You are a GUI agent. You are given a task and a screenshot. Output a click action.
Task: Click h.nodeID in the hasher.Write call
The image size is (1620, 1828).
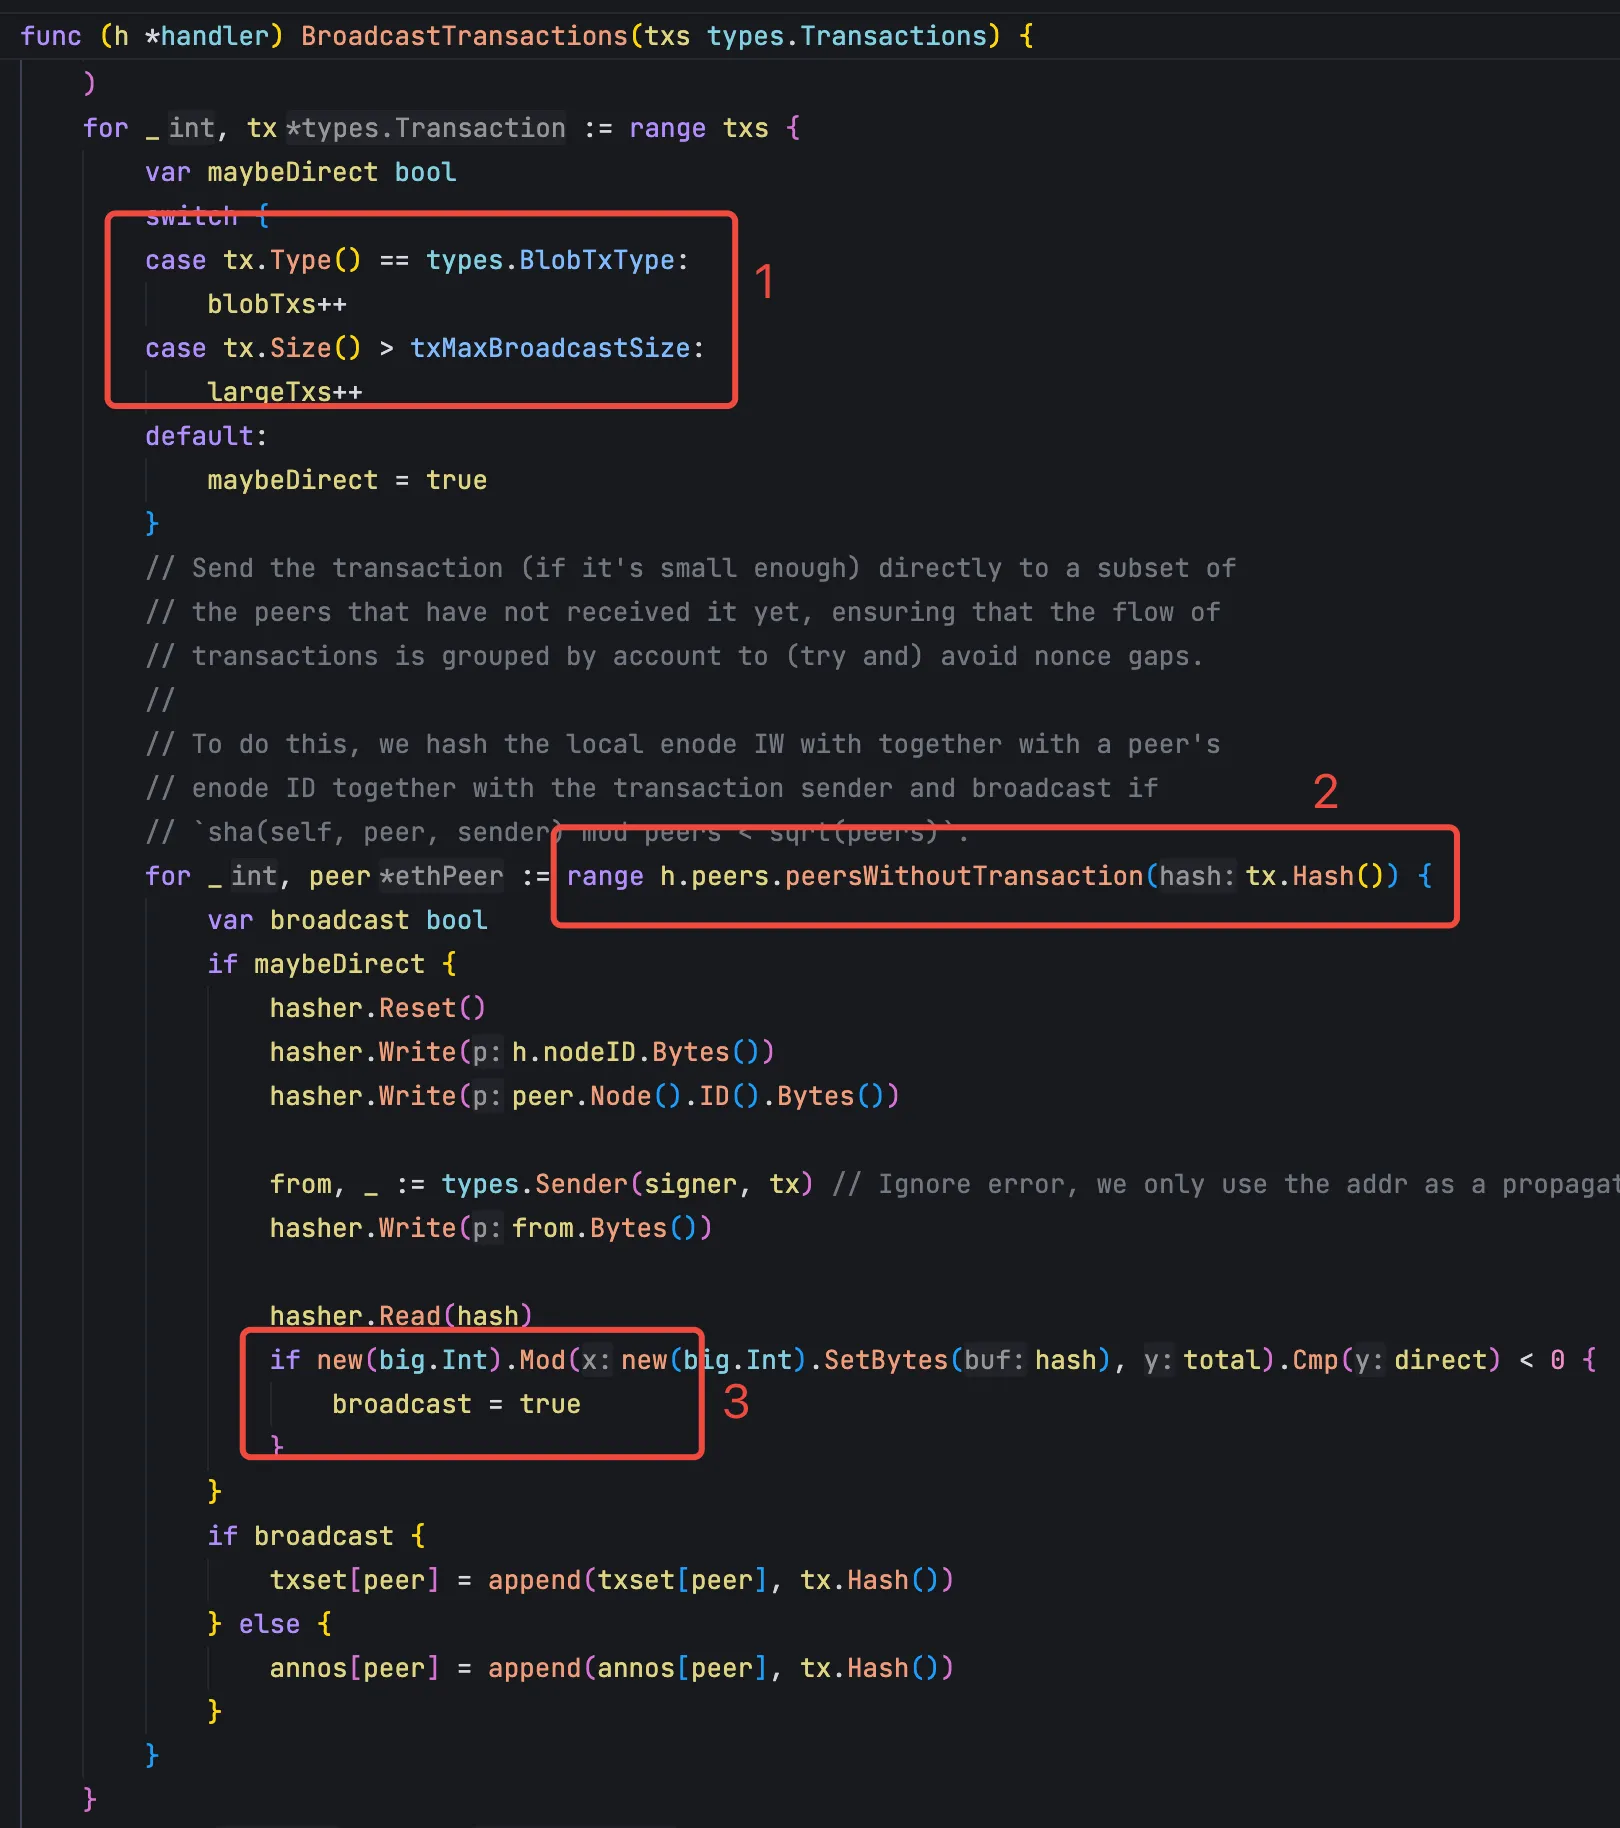tap(573, 1052)
